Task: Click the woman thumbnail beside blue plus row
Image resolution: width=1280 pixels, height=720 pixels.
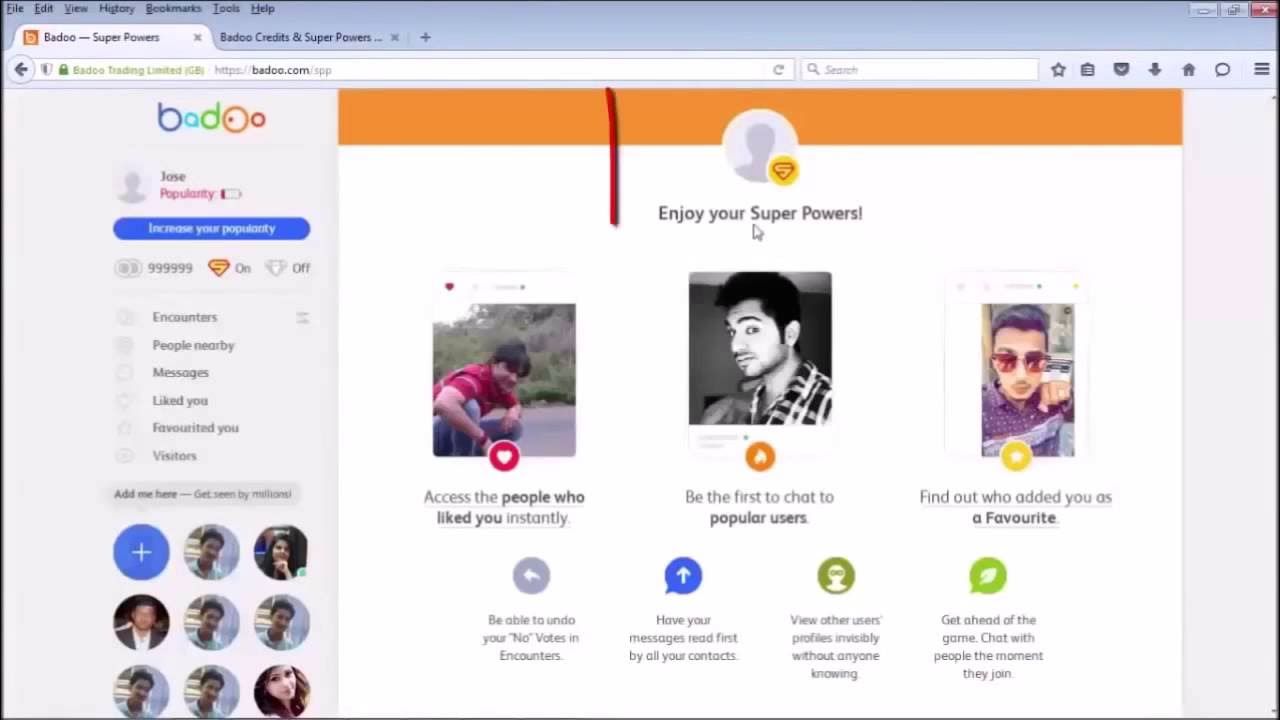Action: (281, 552)
